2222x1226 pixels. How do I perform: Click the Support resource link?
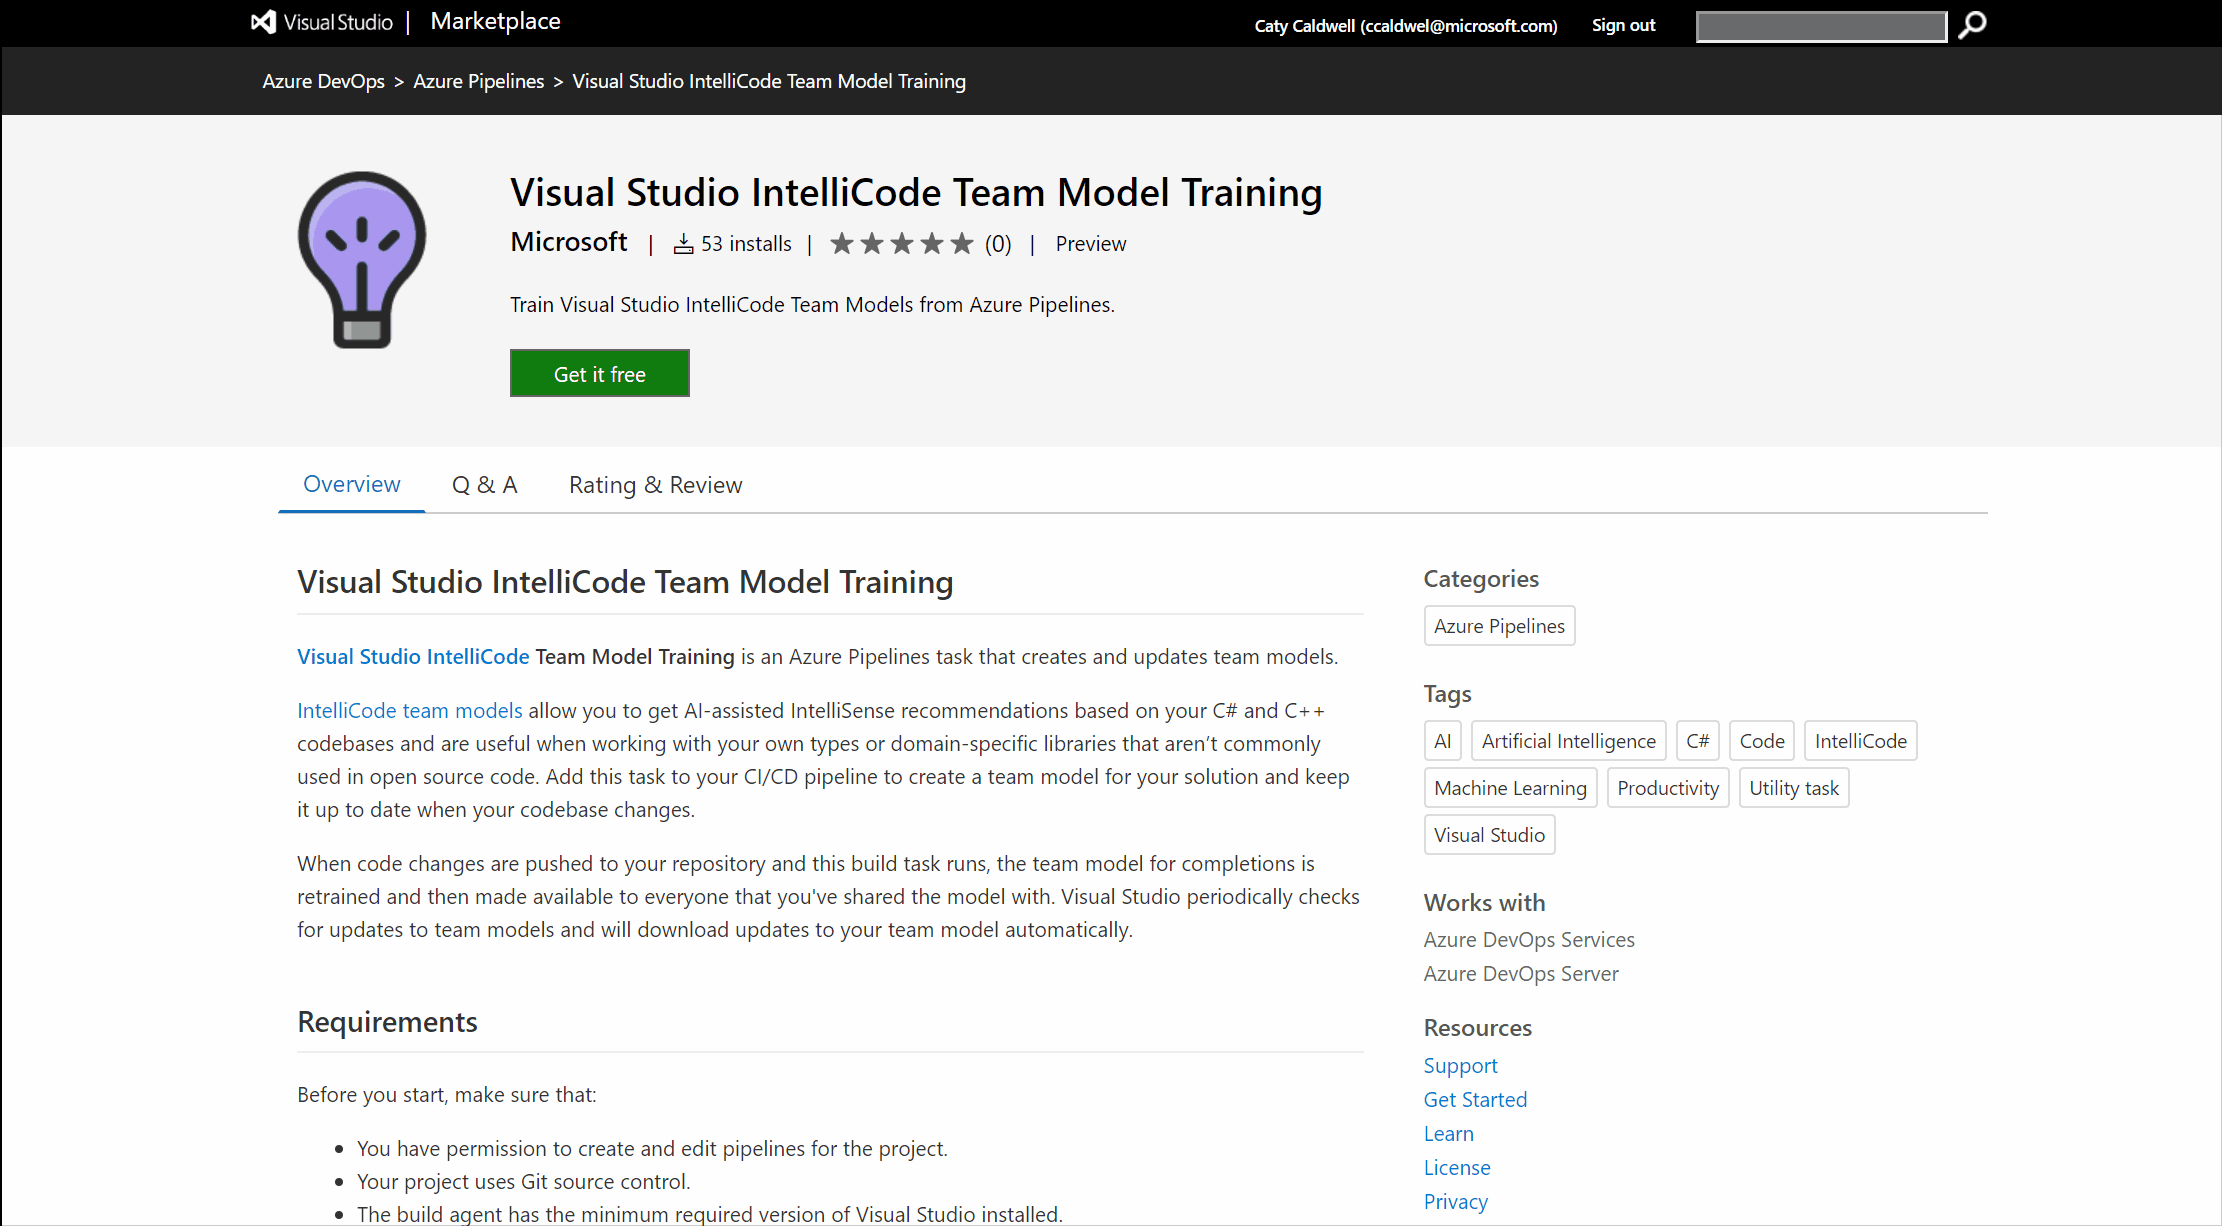[1460, 1064]
